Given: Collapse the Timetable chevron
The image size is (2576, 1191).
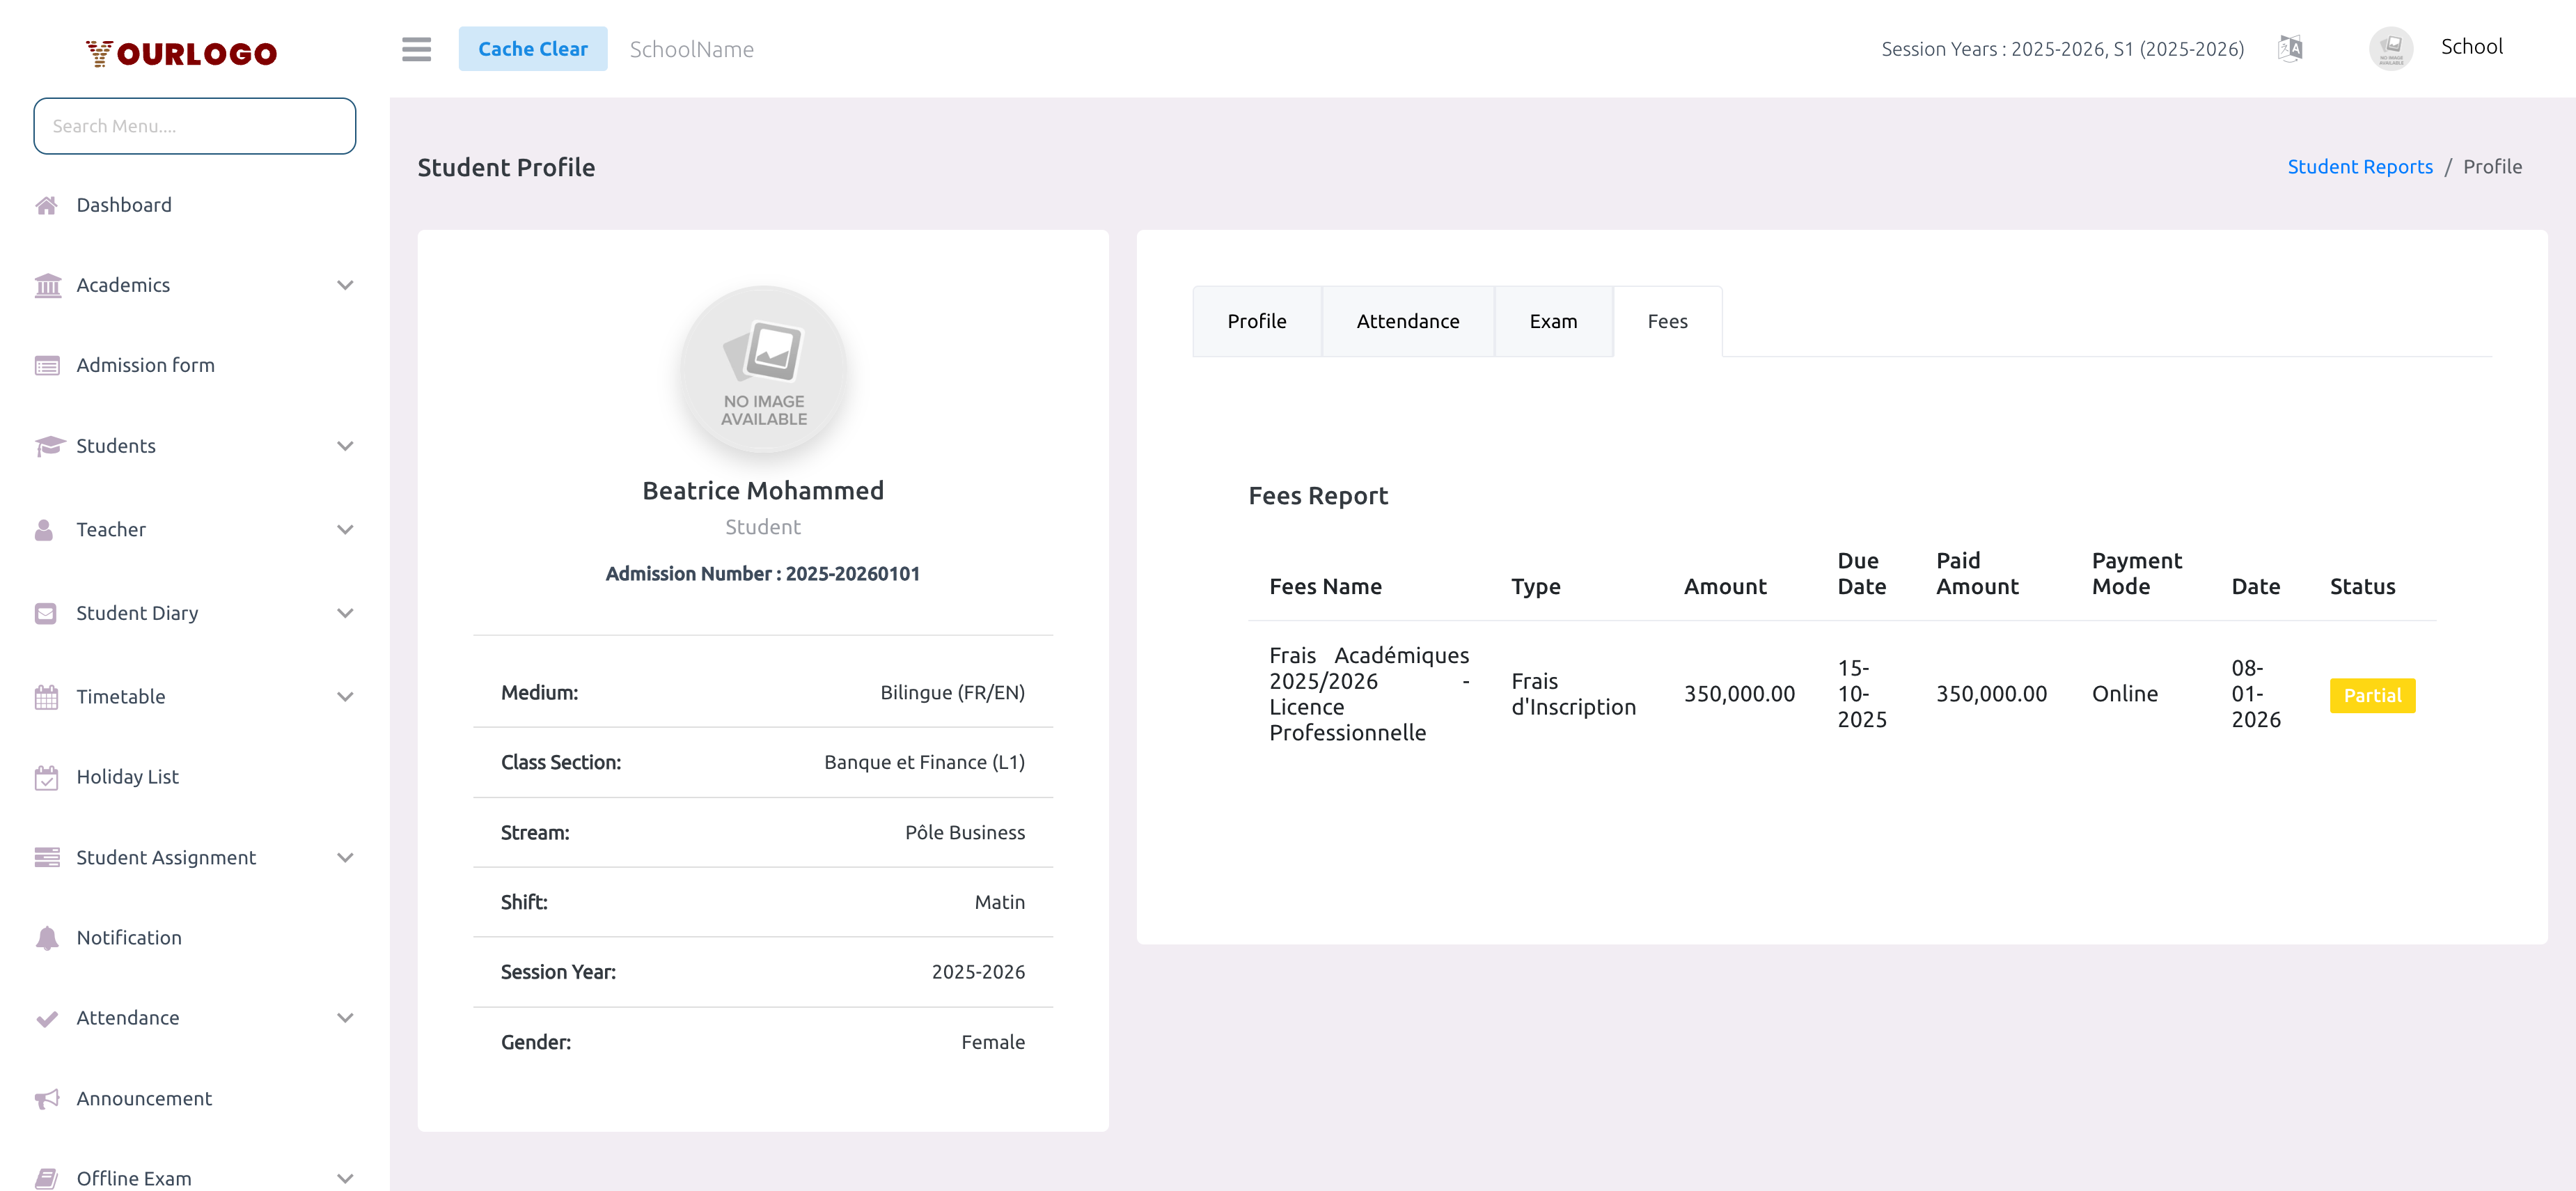Looking at the screenshot, I should coord(345,696).
